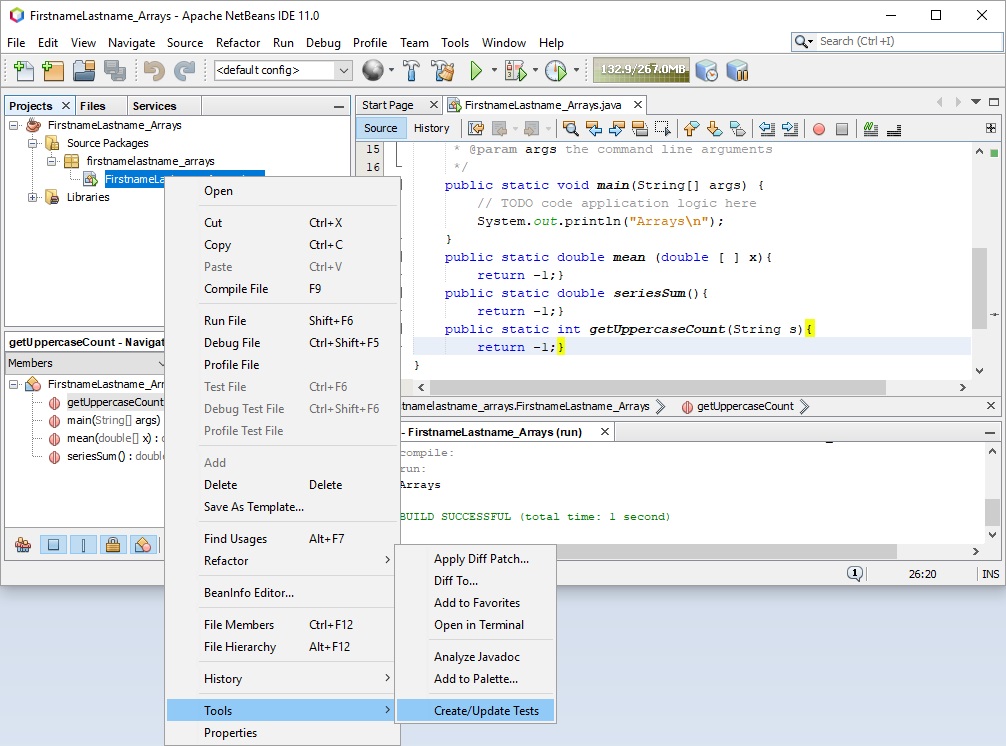
Task: Collapse the firstnamelastname_arrays package node
Action: [51, 161]
